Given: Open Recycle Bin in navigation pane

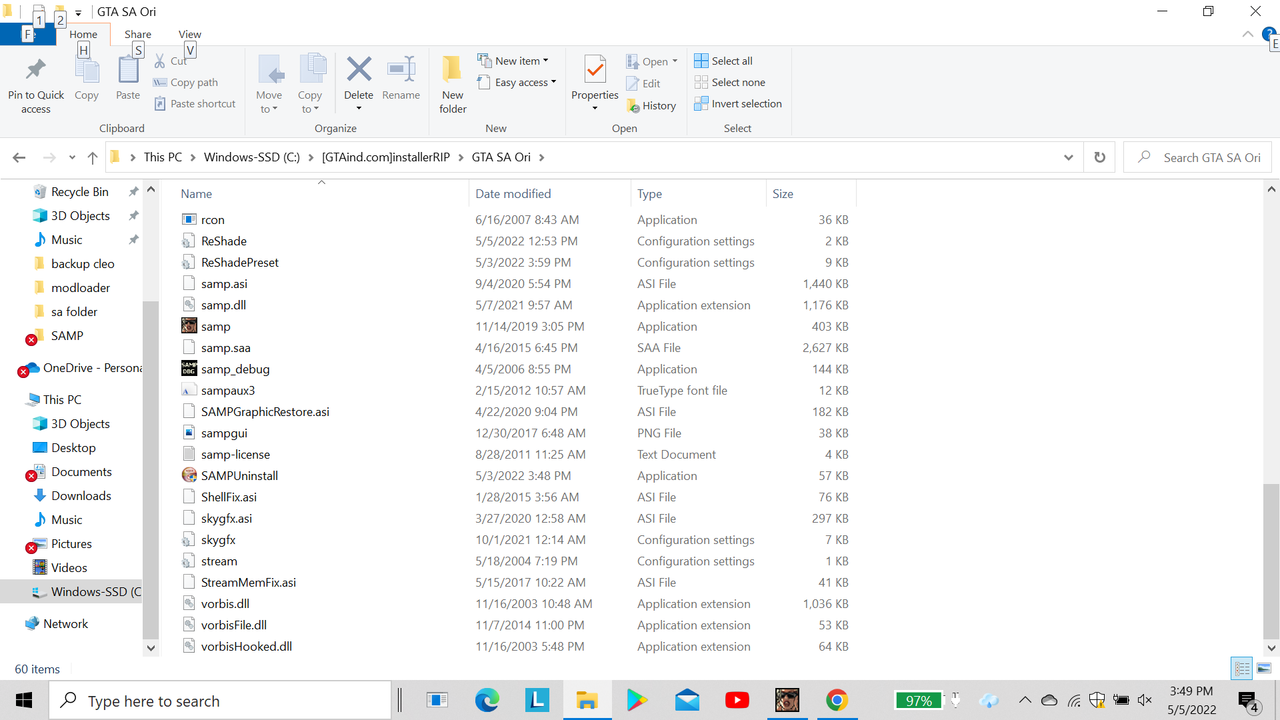Looking at the screenshot, I should [x=80, y=191].
